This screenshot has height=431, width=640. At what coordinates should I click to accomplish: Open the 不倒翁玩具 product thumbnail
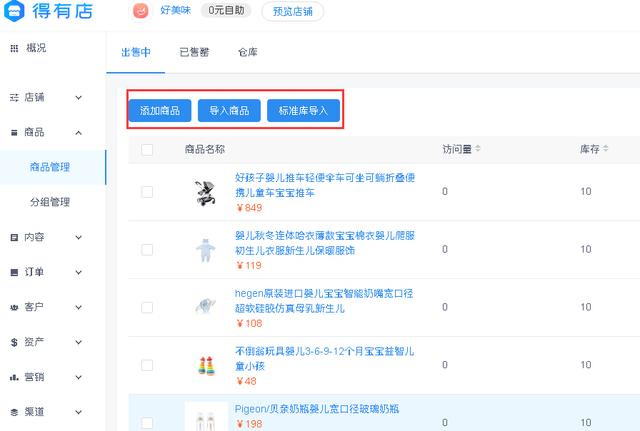click(x=206, y=365)
